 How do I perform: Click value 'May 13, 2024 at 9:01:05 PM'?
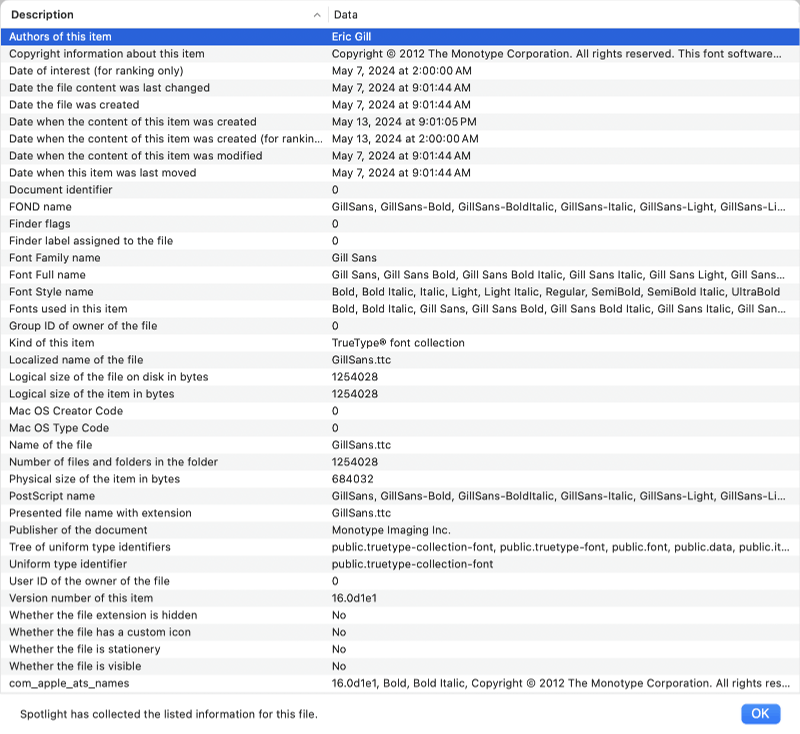tap(404, 122)
